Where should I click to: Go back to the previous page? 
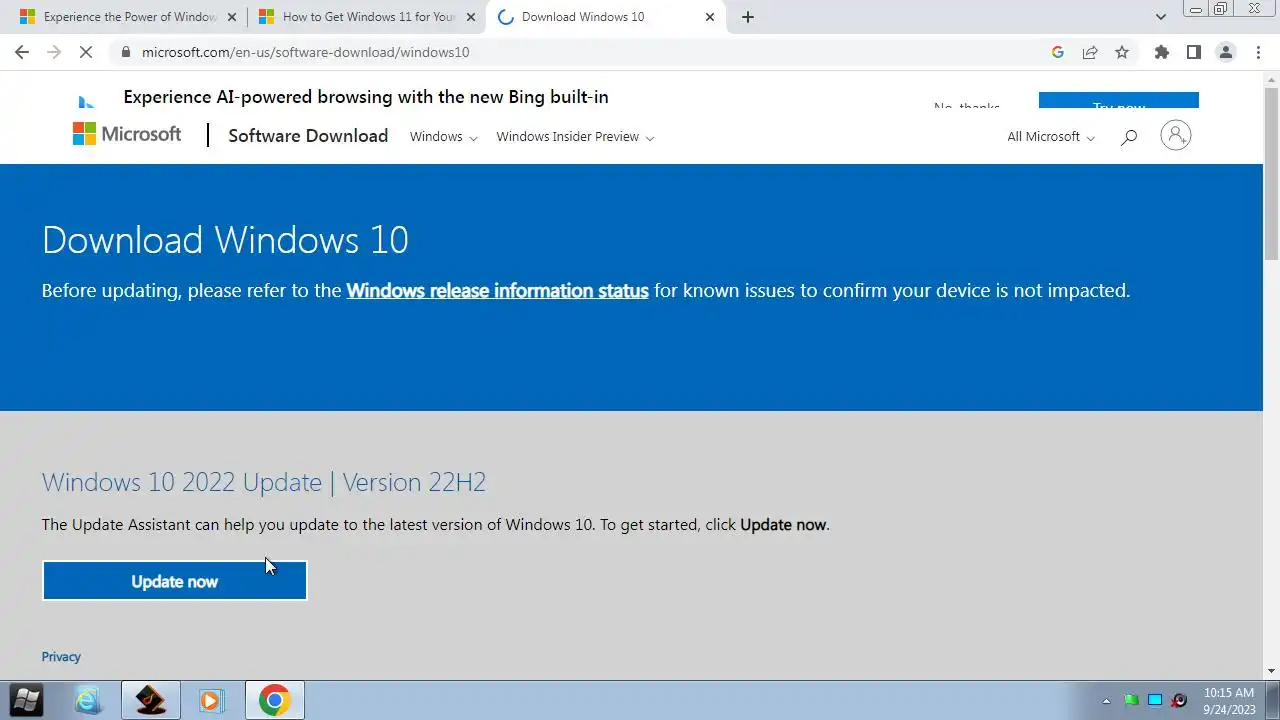click(x=22, y=52)
